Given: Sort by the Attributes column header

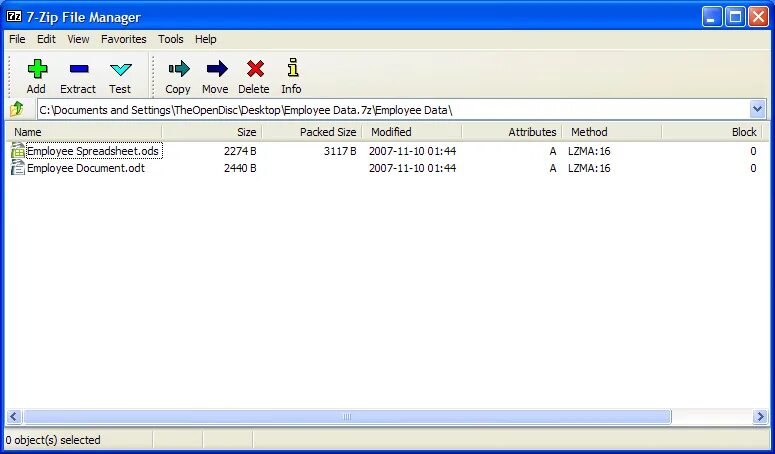Looking at the screenshot, I should point(512,132).
